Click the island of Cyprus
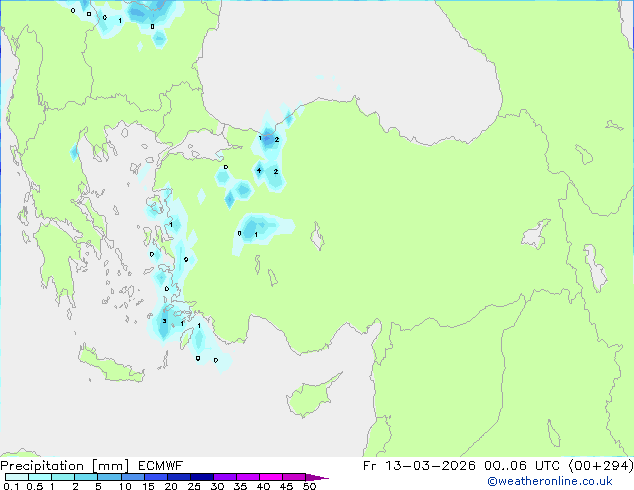This screenshot has width=634, height=490. [x=311, y=396]
